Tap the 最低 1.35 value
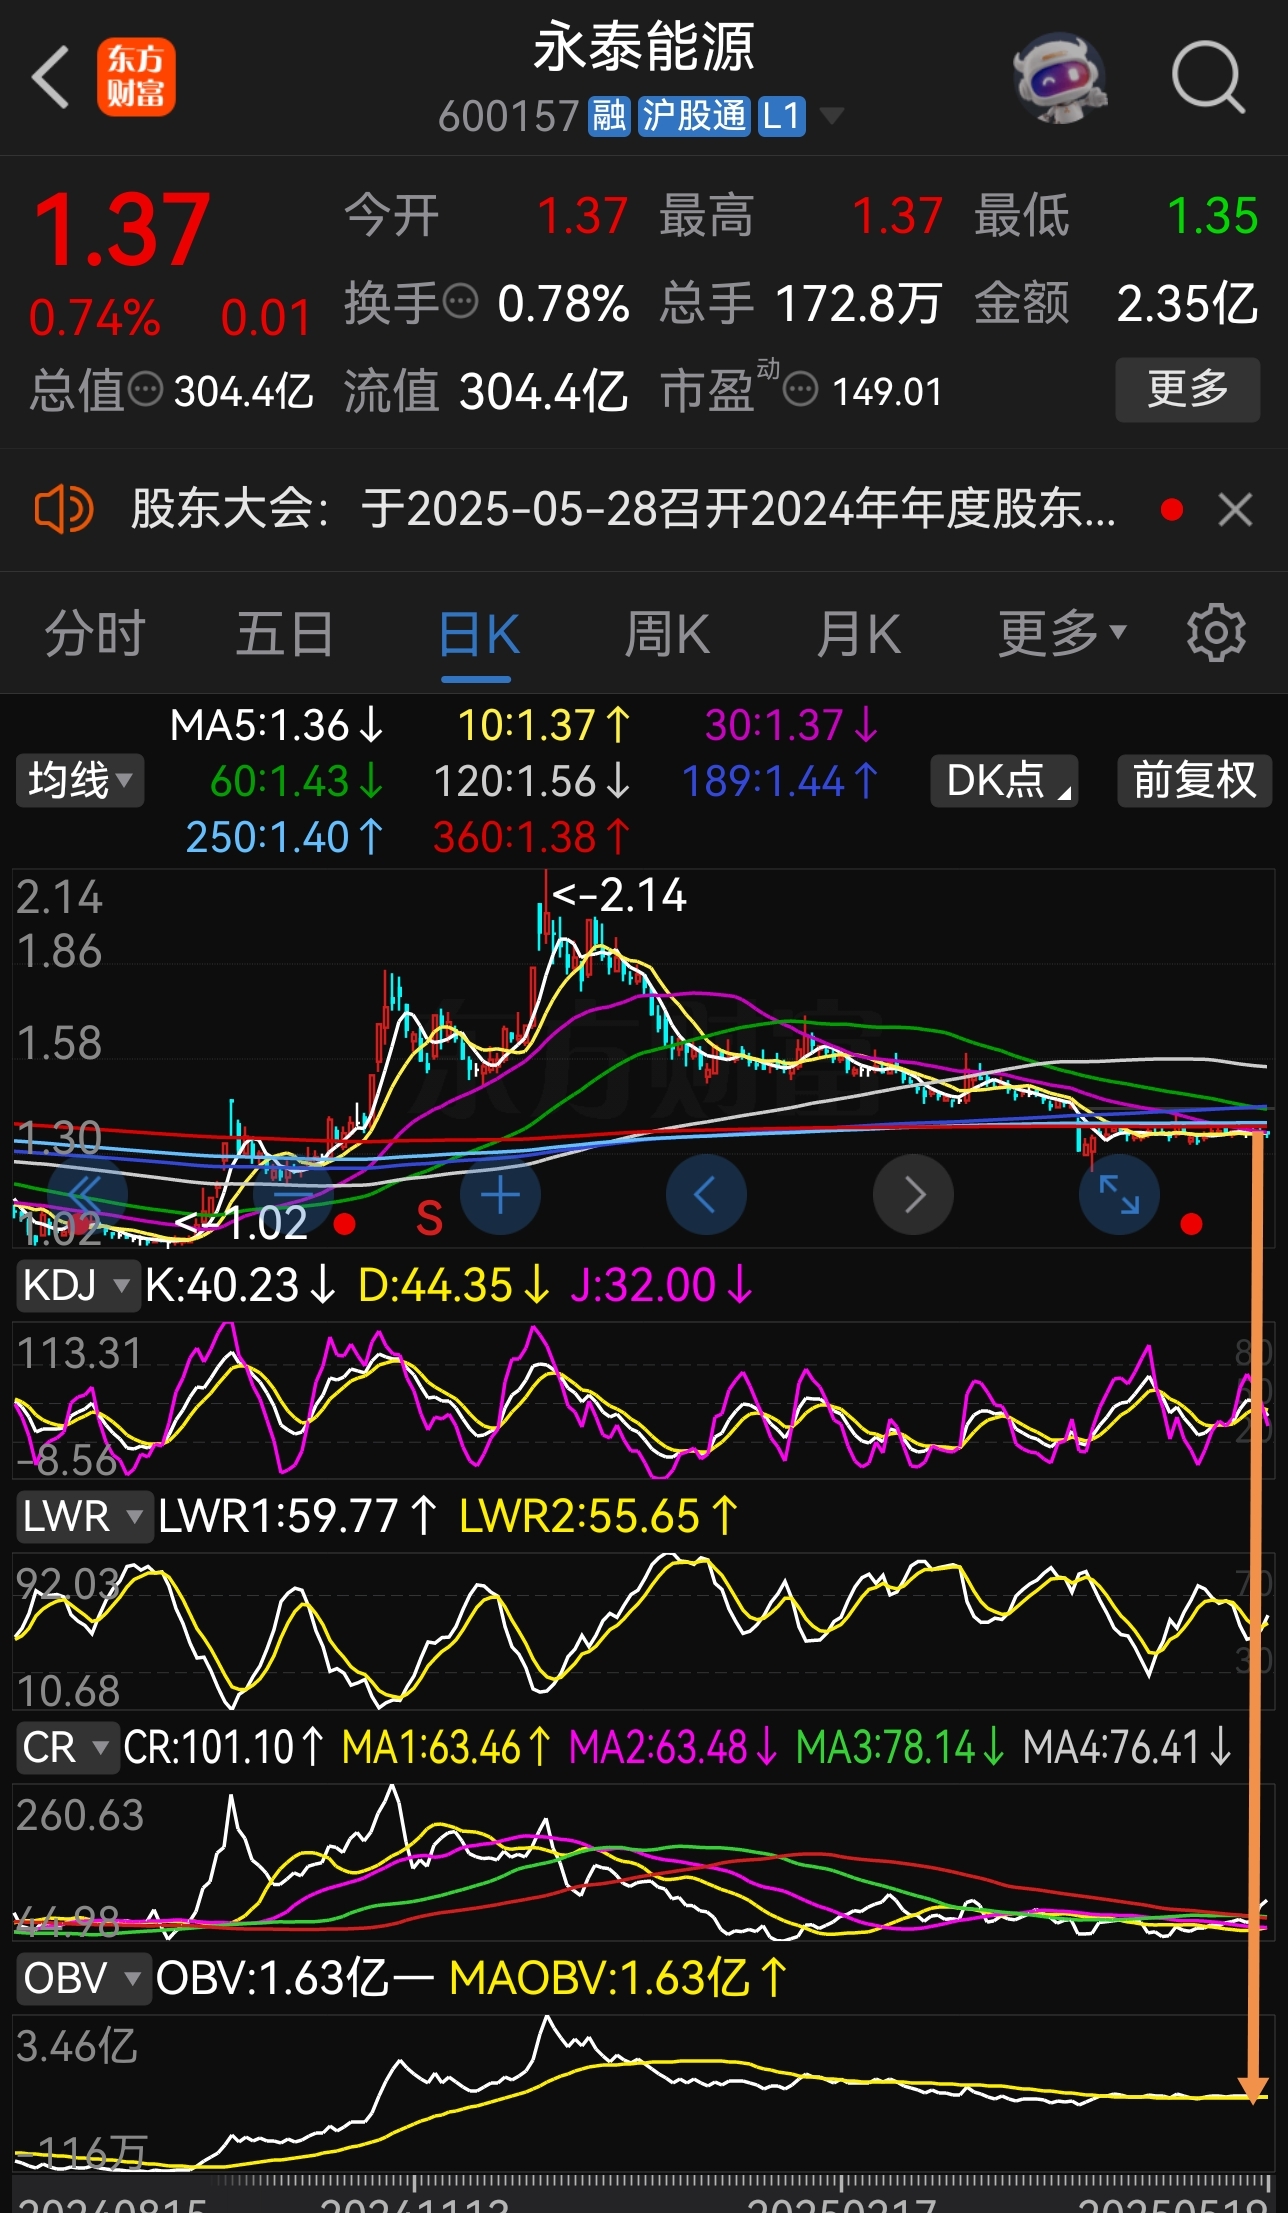1288x2213 pixels. point(1212,215)
